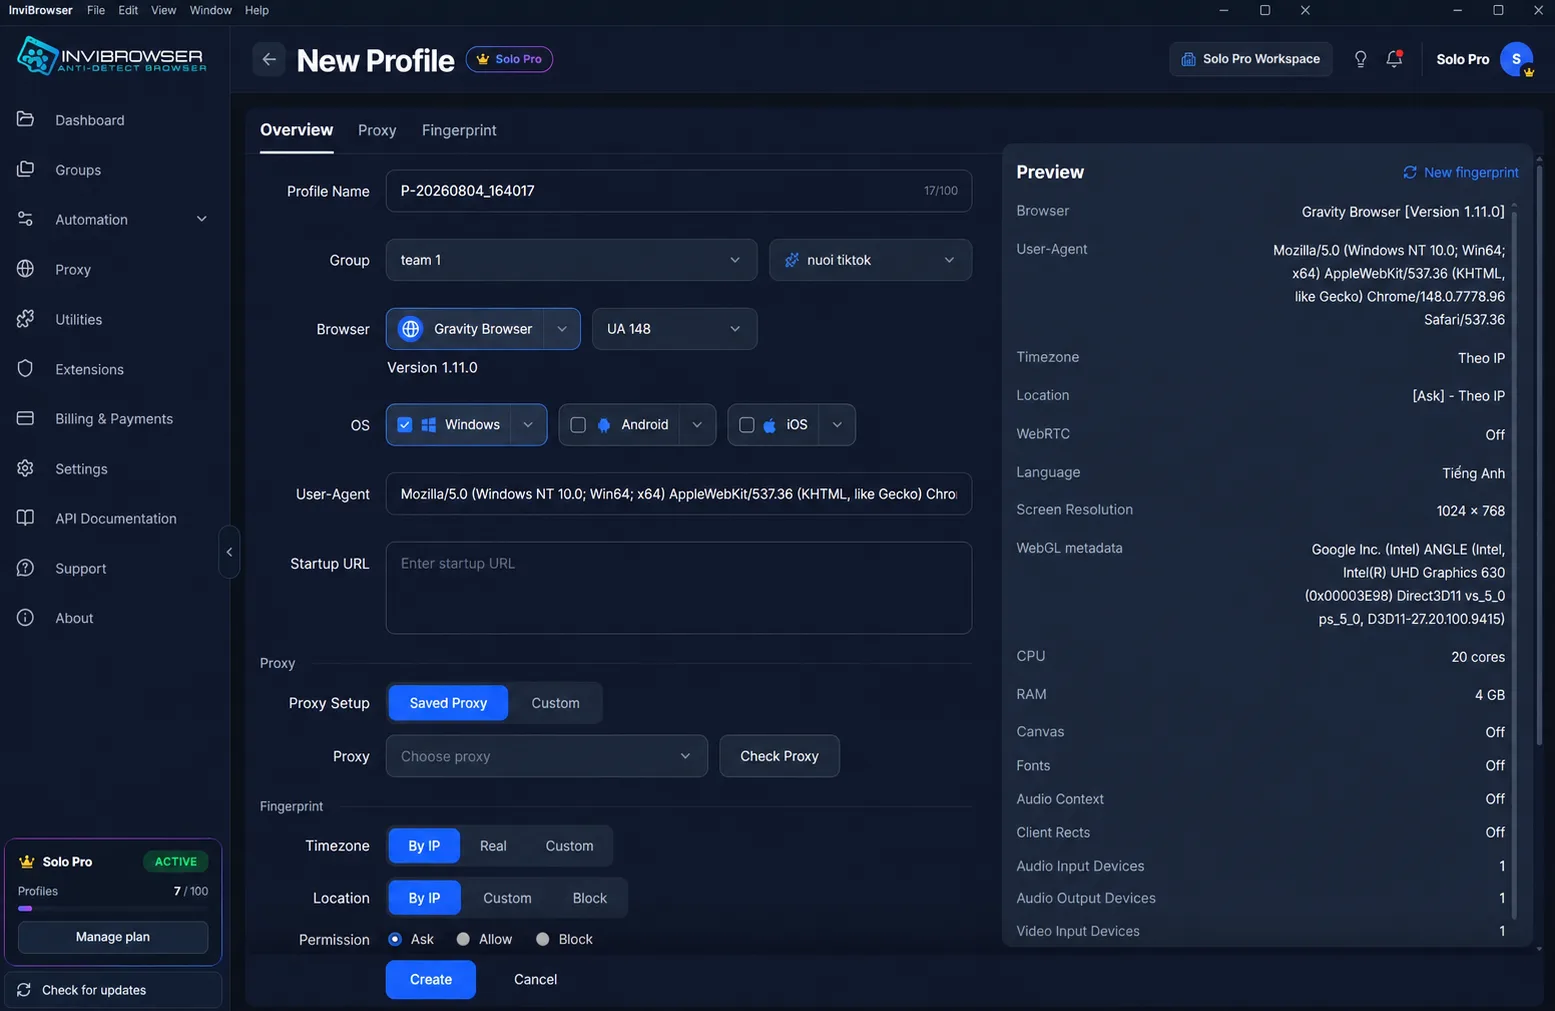Viewport: 1555px width, 1011px height.
Task: Click the back arrow beside New Profile
Action: coord(269,60)
